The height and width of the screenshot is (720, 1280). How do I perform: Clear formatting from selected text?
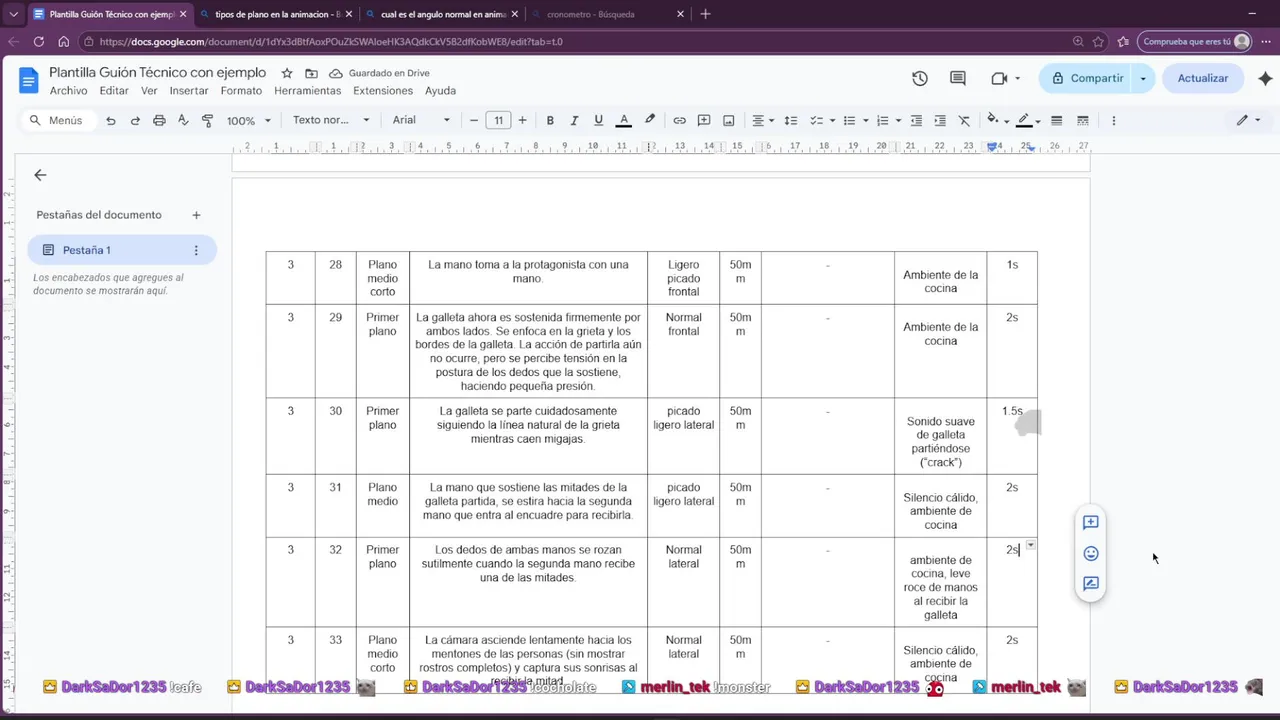[964, 120]
